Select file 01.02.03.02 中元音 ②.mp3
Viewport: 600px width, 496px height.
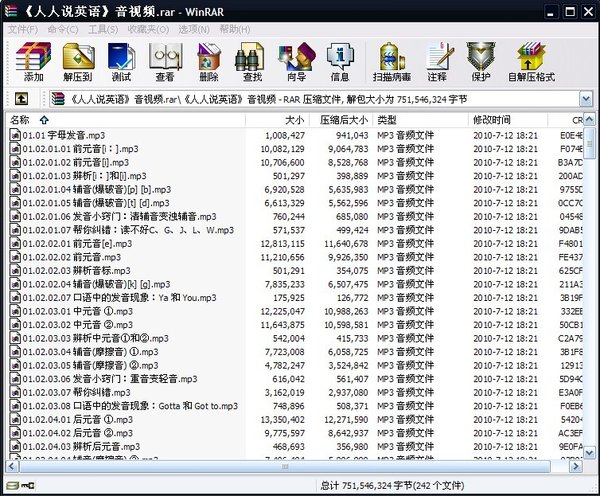pos(78,325)
